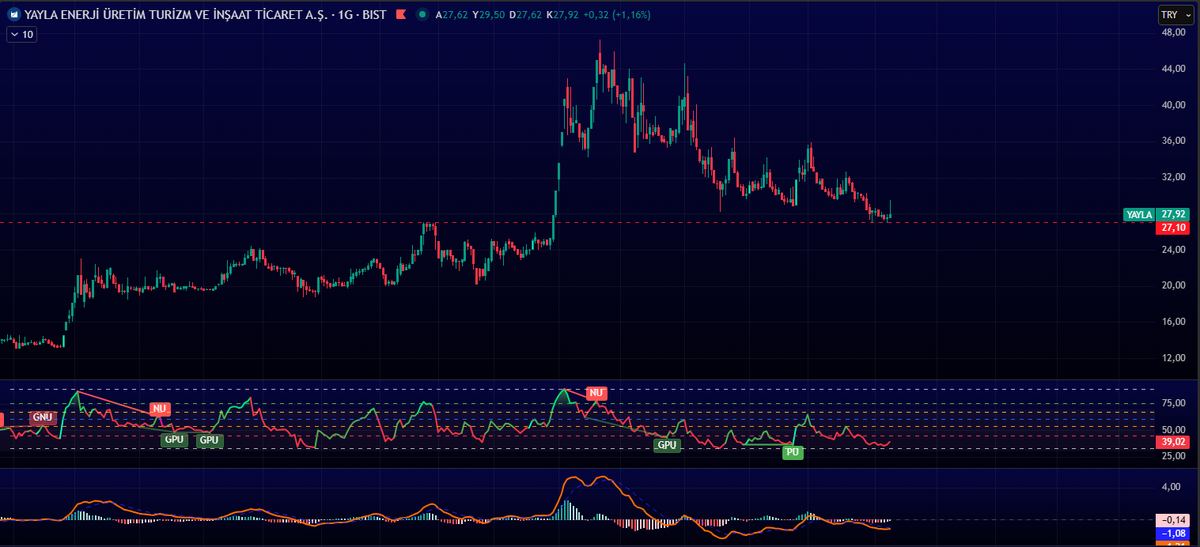Click the GNU divergence label on RSI pane

click(43, 417)
